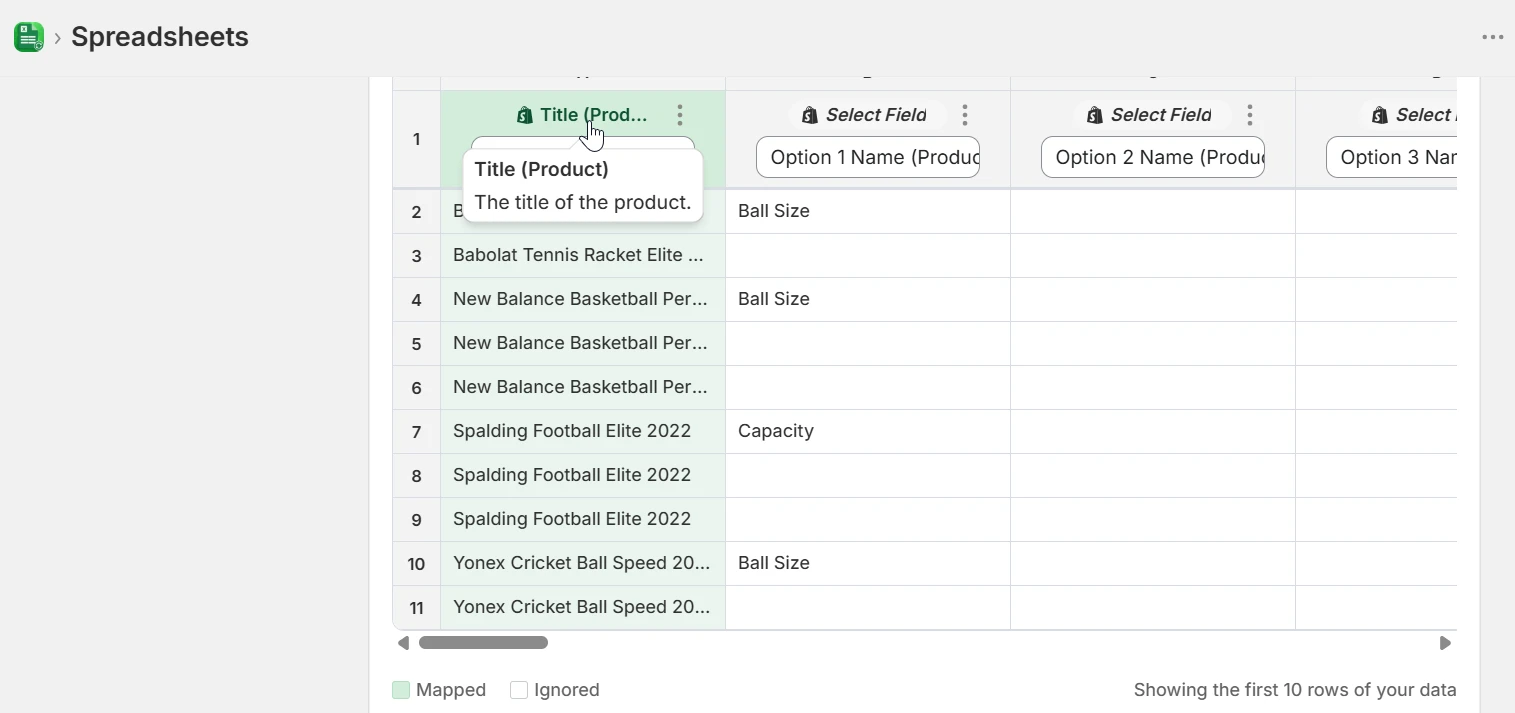Click Spalding Football Elite 2022 in row 9
The width and height of the screenshot is (1515, 713).
tap(583, 519)
